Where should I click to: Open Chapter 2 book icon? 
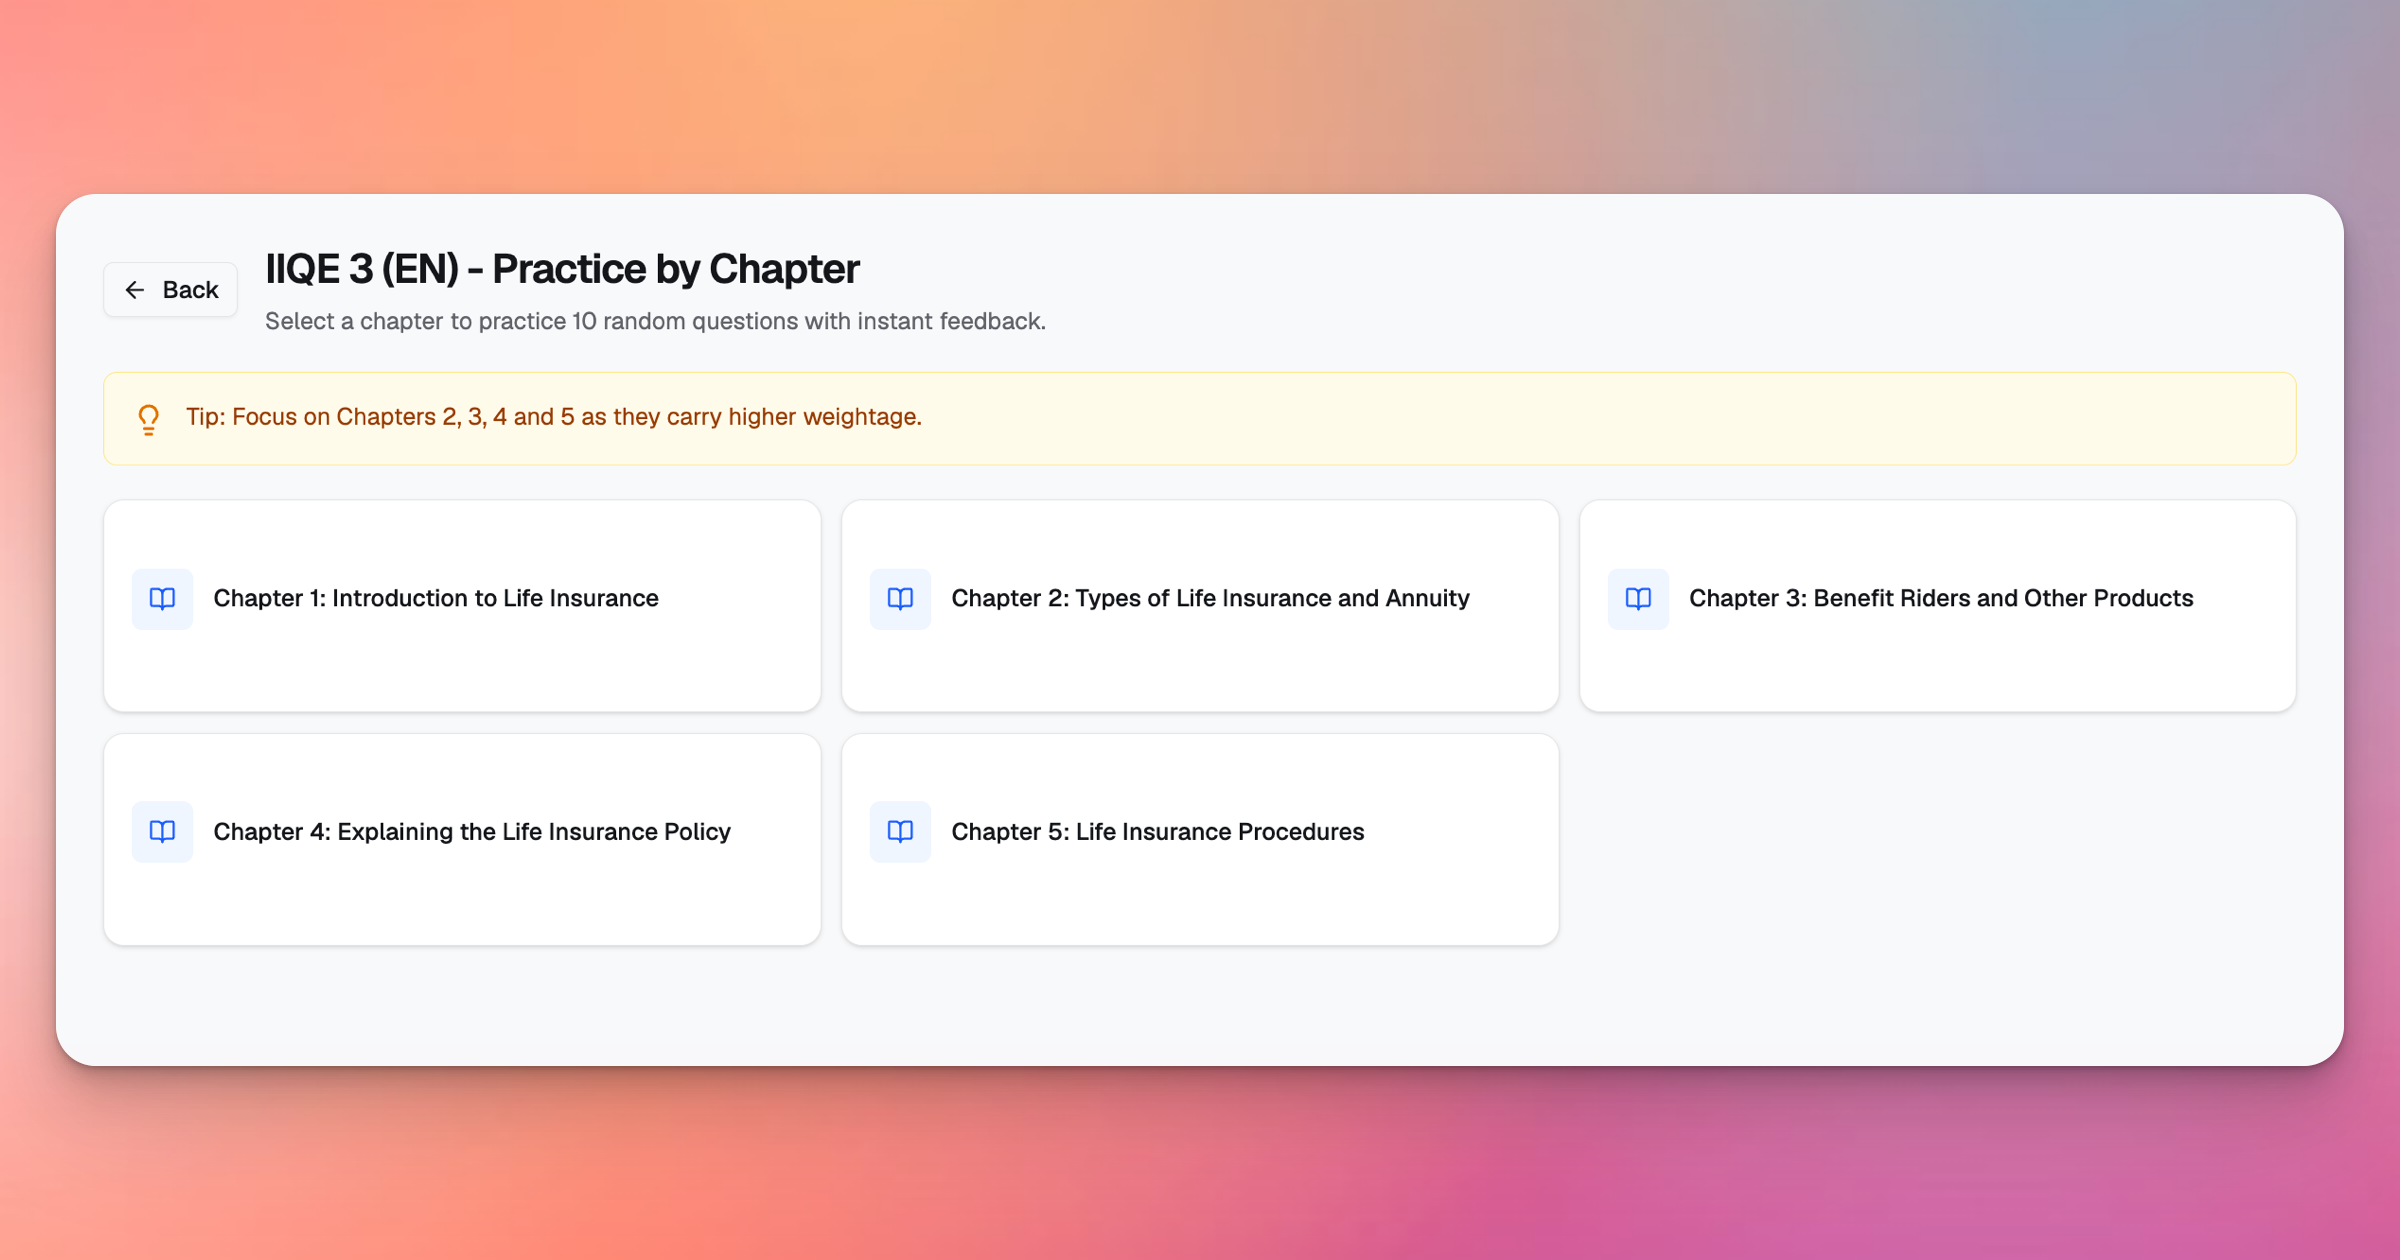pyautogui.click(x=900, y=598)
